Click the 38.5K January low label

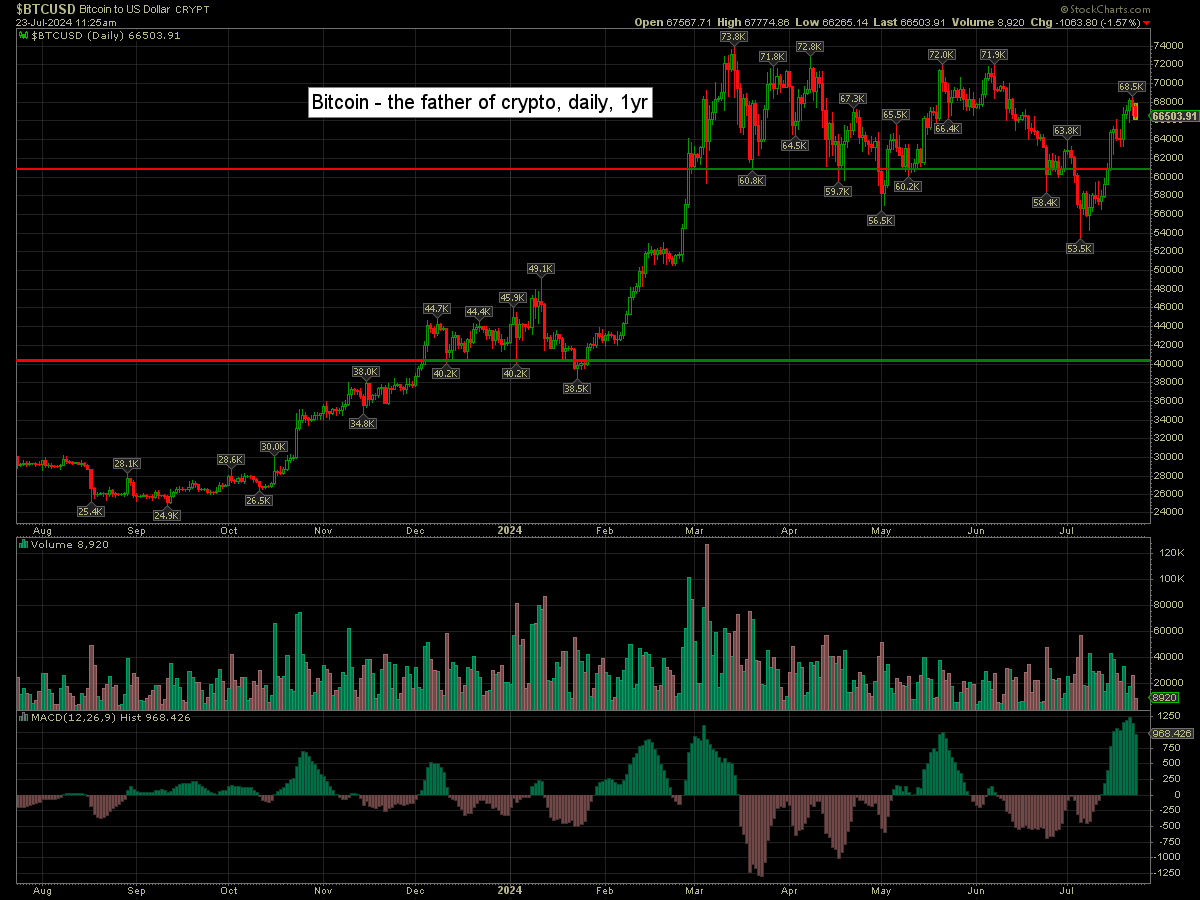point(577,388)
